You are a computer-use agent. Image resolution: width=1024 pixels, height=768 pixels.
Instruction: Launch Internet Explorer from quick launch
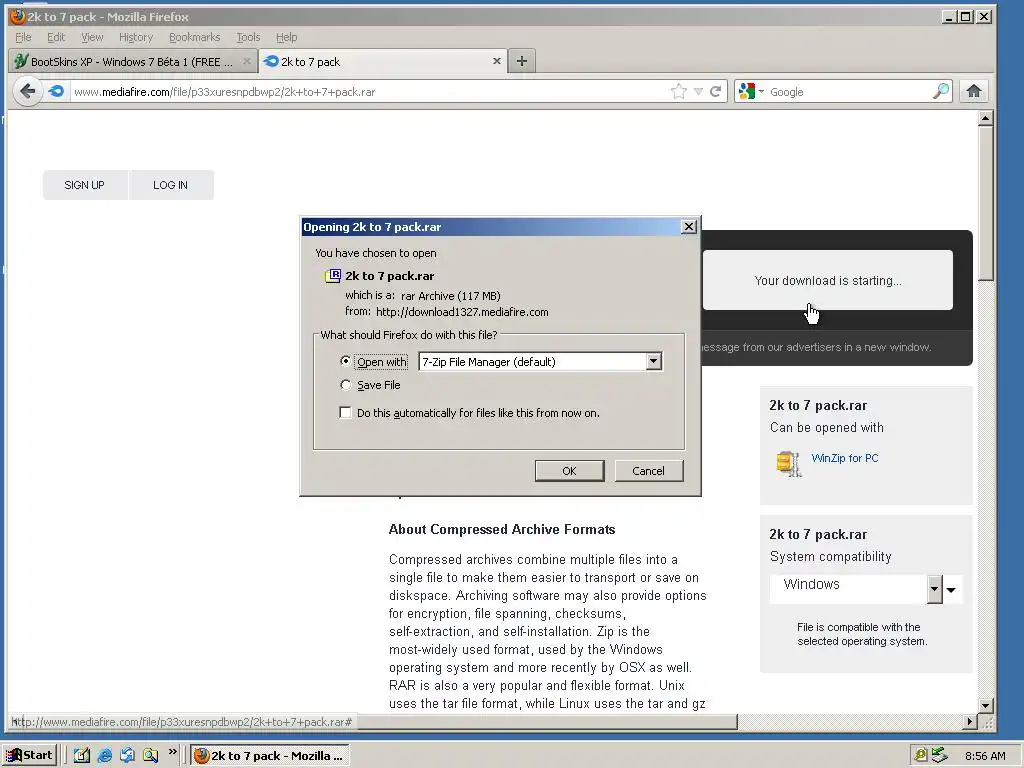click(x=104, y=756)
